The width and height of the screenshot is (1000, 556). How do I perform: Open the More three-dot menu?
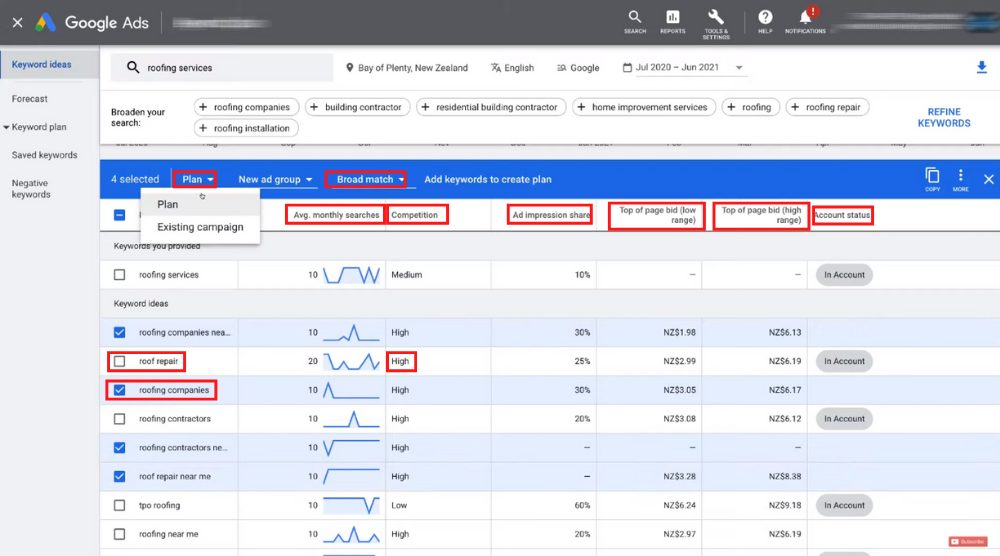(960, 179)
